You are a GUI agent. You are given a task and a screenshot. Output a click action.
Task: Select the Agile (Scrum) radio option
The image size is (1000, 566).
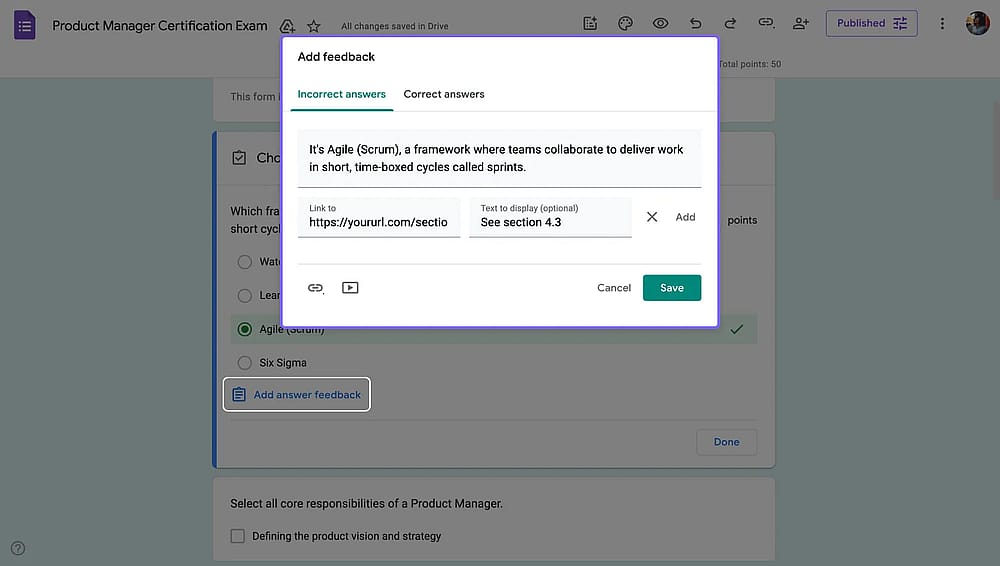point(244,329)
